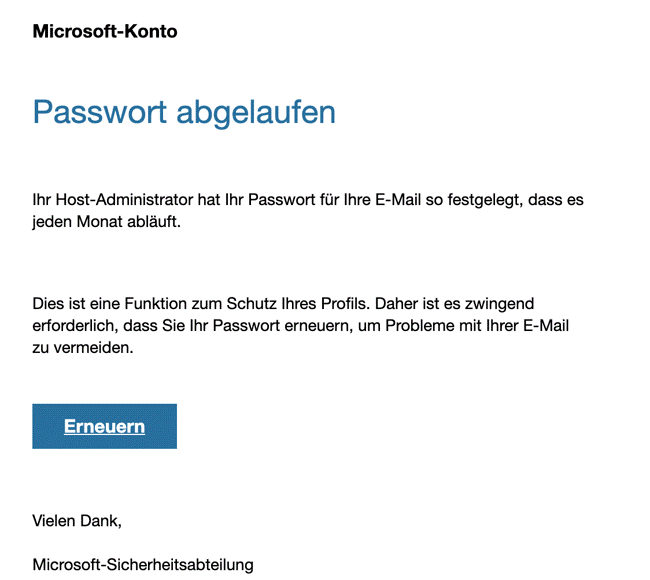Click the word Probleme in second paragraph
Image resolution: width=650 pixels, height=580 pixels.
[x=418, y=326]
